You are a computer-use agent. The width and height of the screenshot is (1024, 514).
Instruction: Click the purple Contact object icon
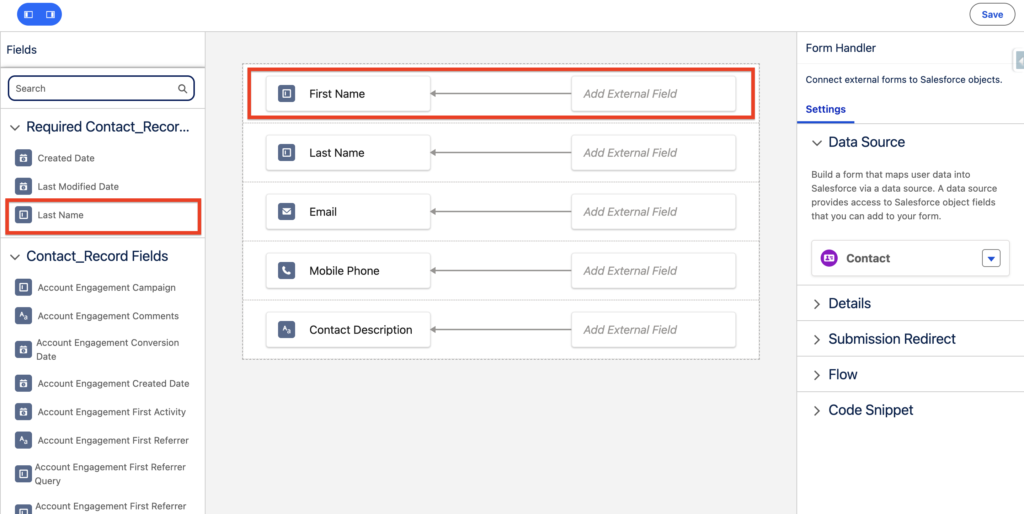828,258
